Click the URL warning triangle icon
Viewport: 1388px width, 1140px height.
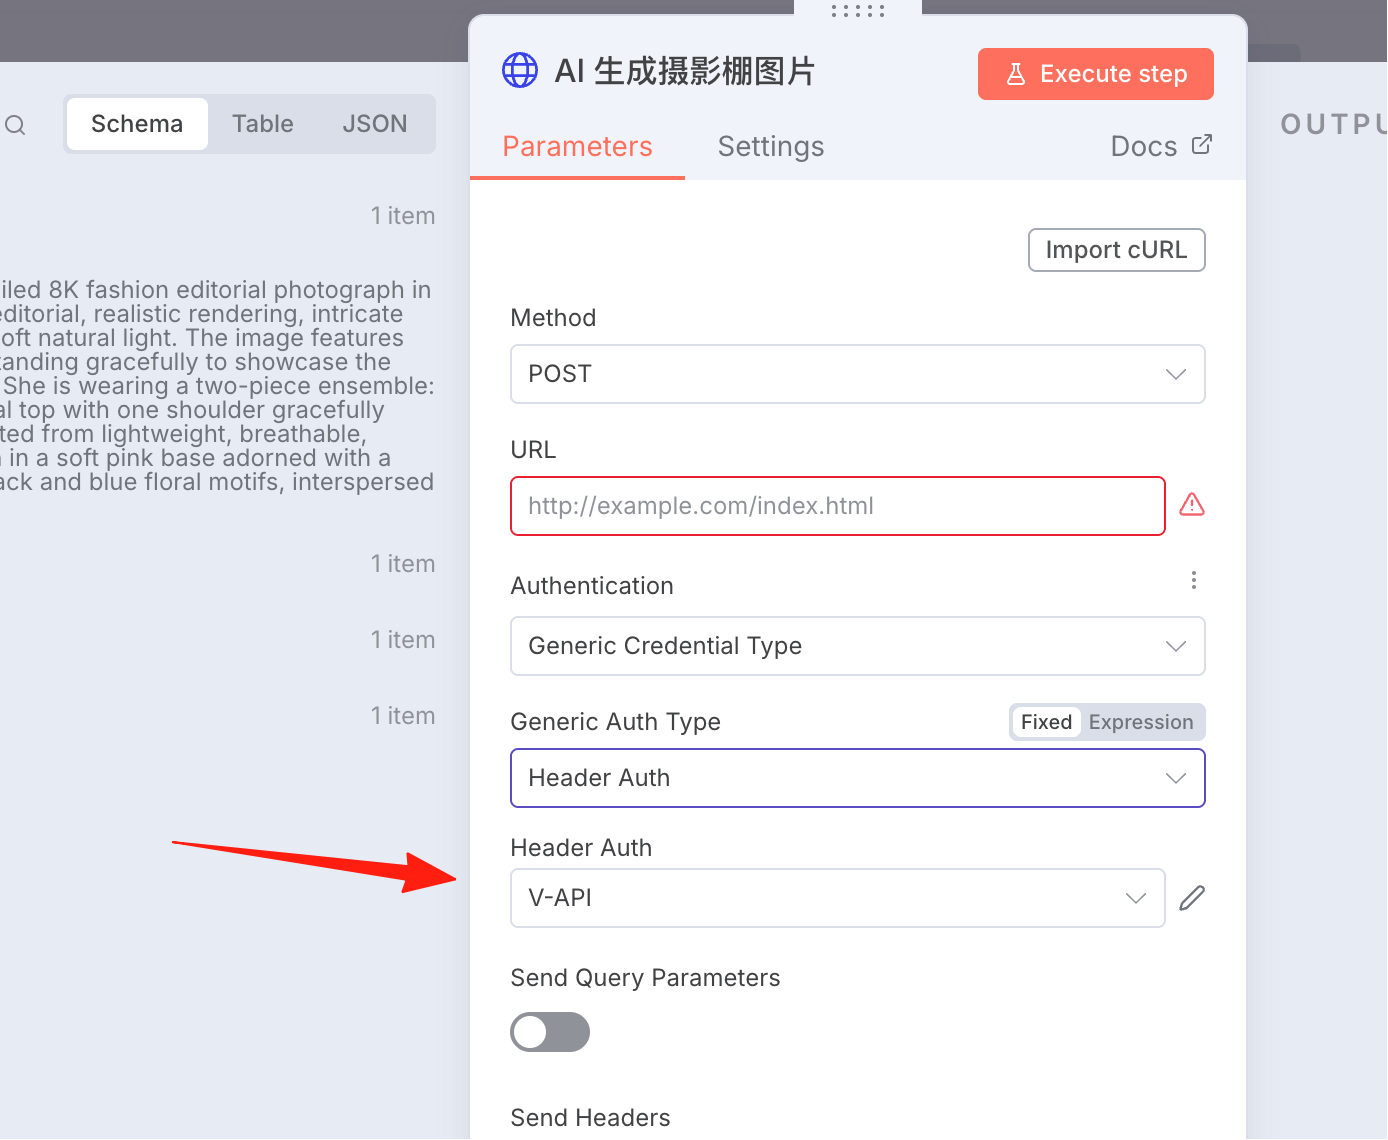[x=1192, y=505]
